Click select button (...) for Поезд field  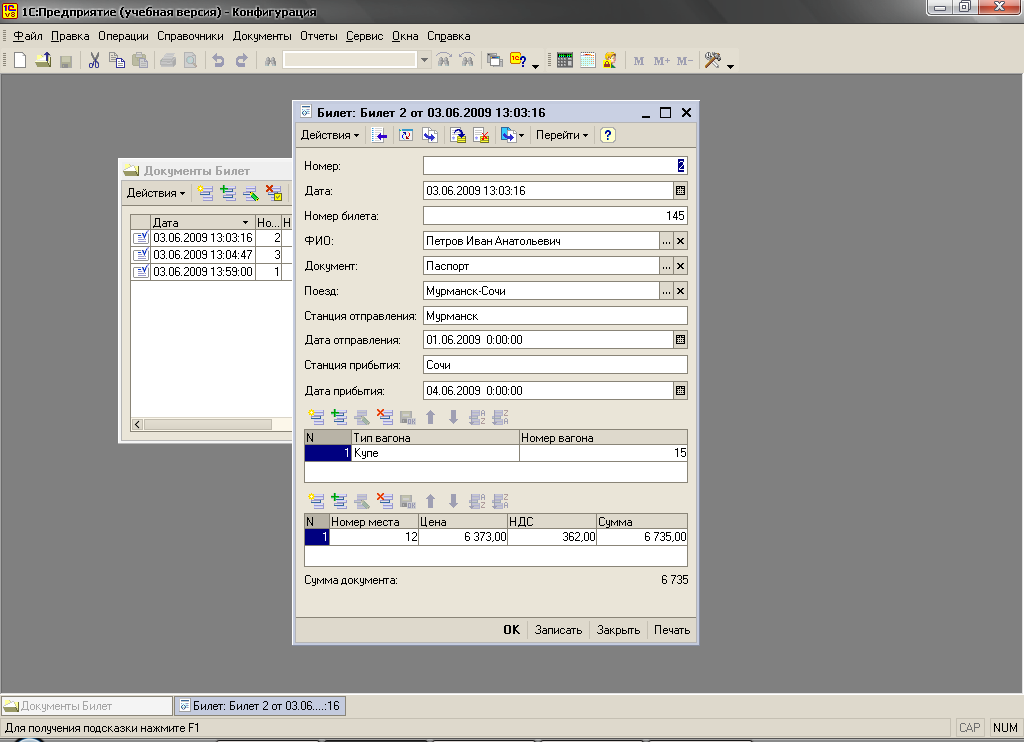pyautogui.click(x=666, y=291)
